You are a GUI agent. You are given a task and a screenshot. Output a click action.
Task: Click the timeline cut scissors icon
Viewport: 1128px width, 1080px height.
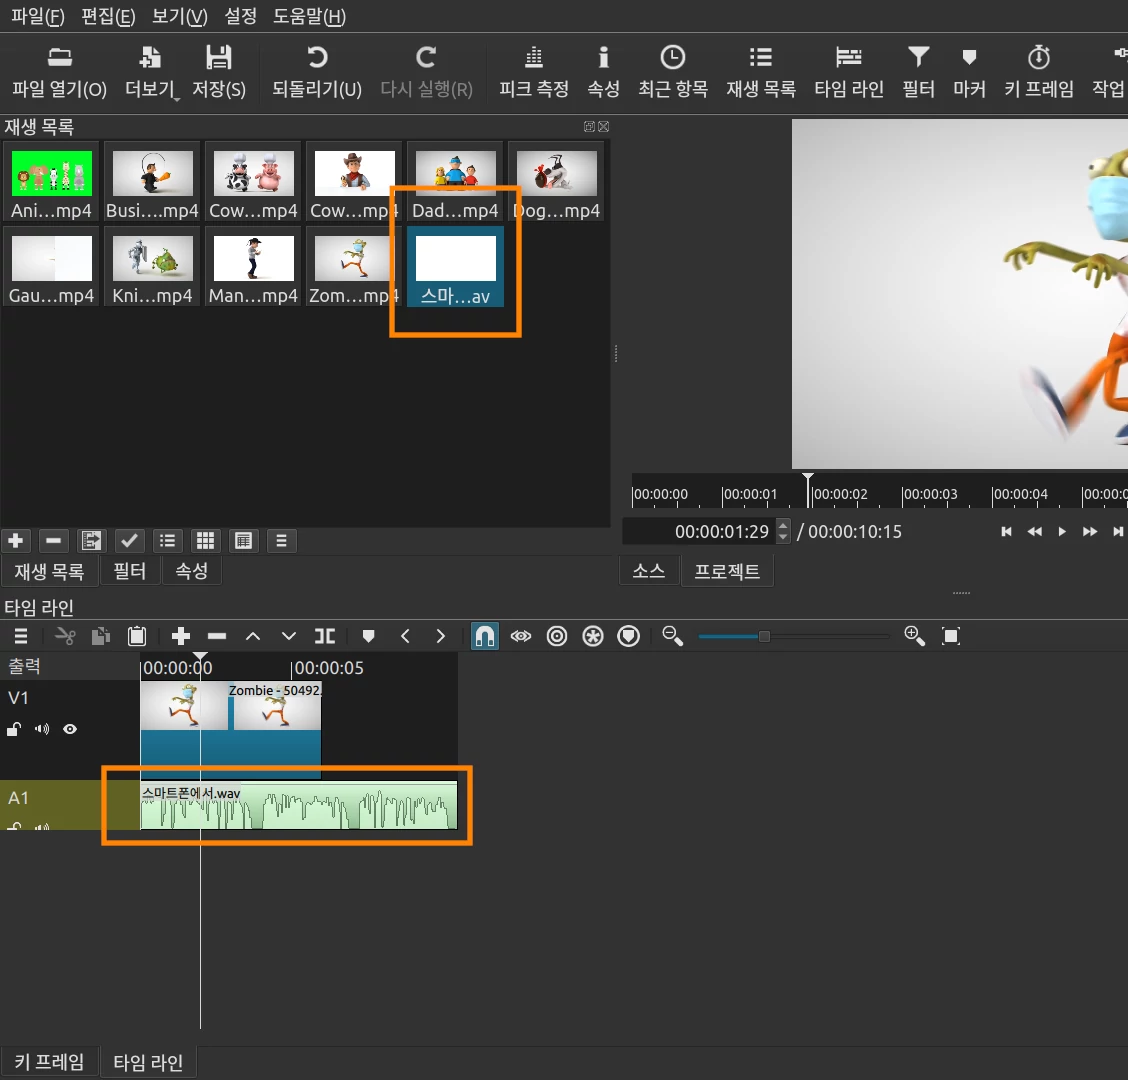click(65, 636)
